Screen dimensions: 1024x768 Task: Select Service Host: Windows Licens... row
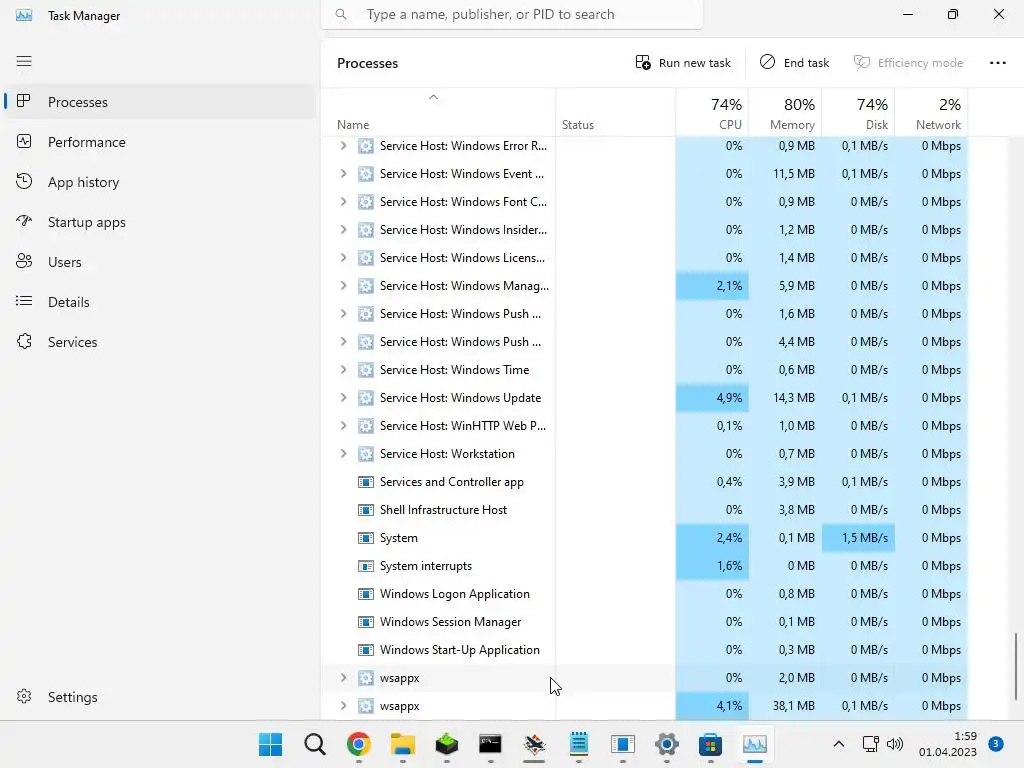click(645, 258)
